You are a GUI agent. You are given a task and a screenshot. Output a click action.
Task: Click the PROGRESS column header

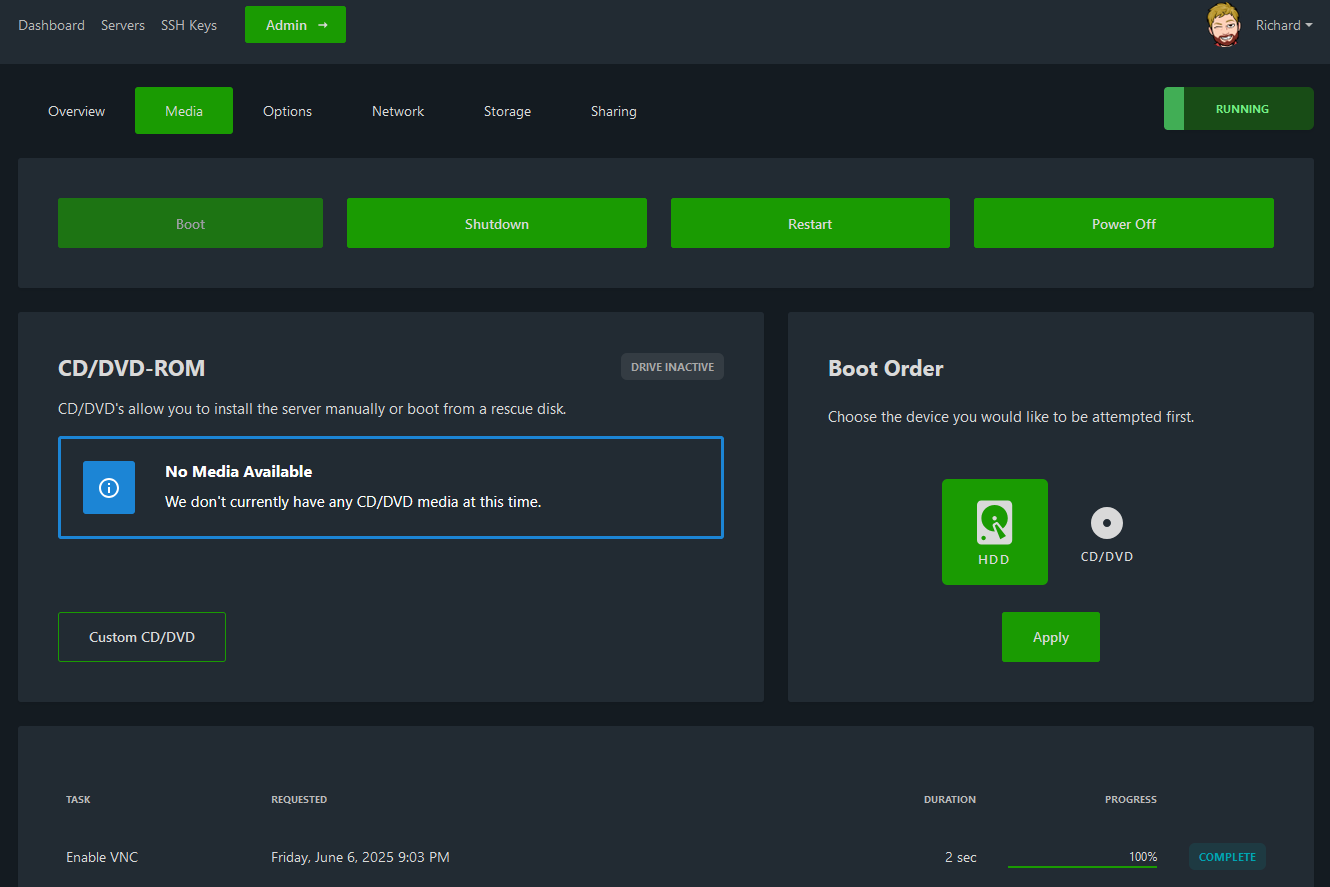pos(1131,800)
